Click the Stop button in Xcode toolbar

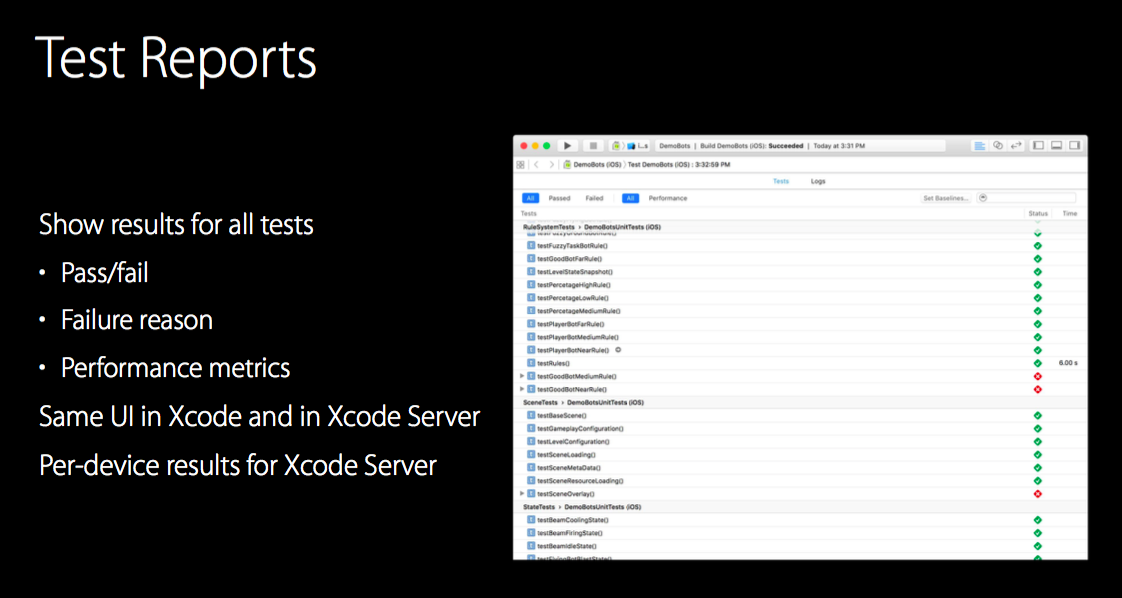pos(593,146)
